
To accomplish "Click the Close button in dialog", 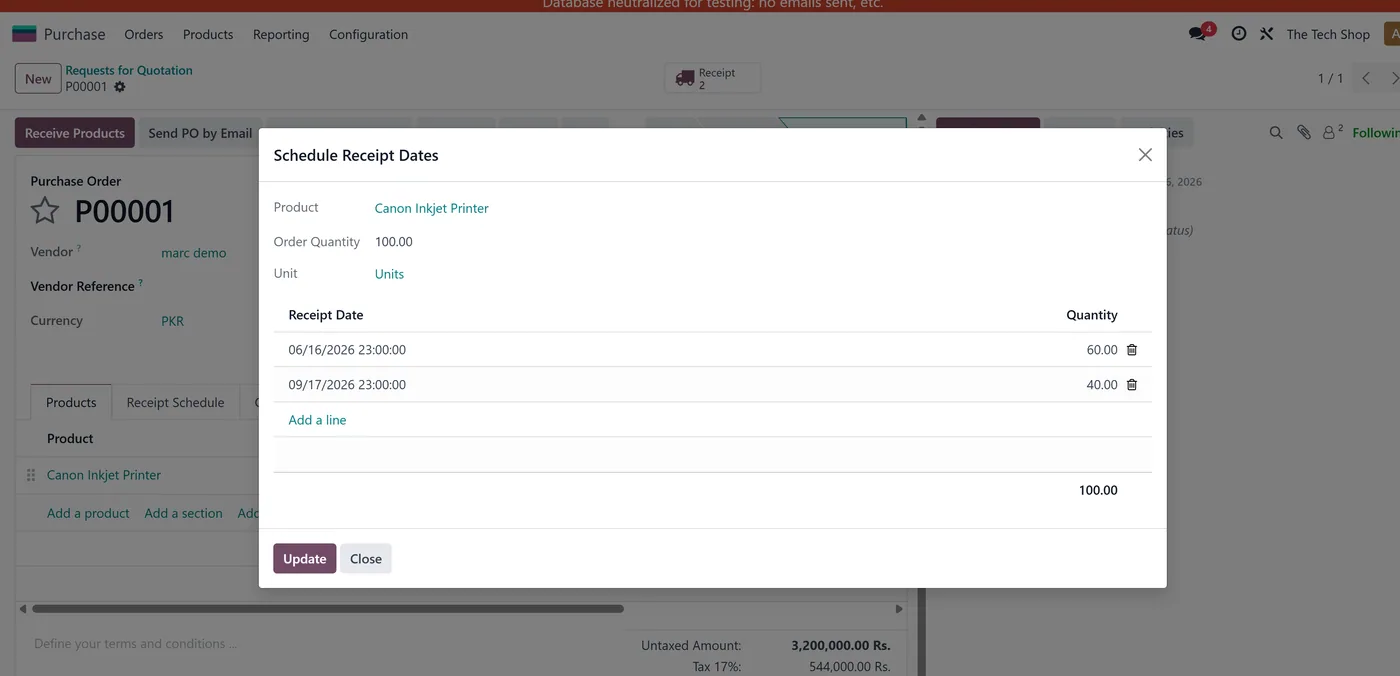I will click(x=365, y=559).
